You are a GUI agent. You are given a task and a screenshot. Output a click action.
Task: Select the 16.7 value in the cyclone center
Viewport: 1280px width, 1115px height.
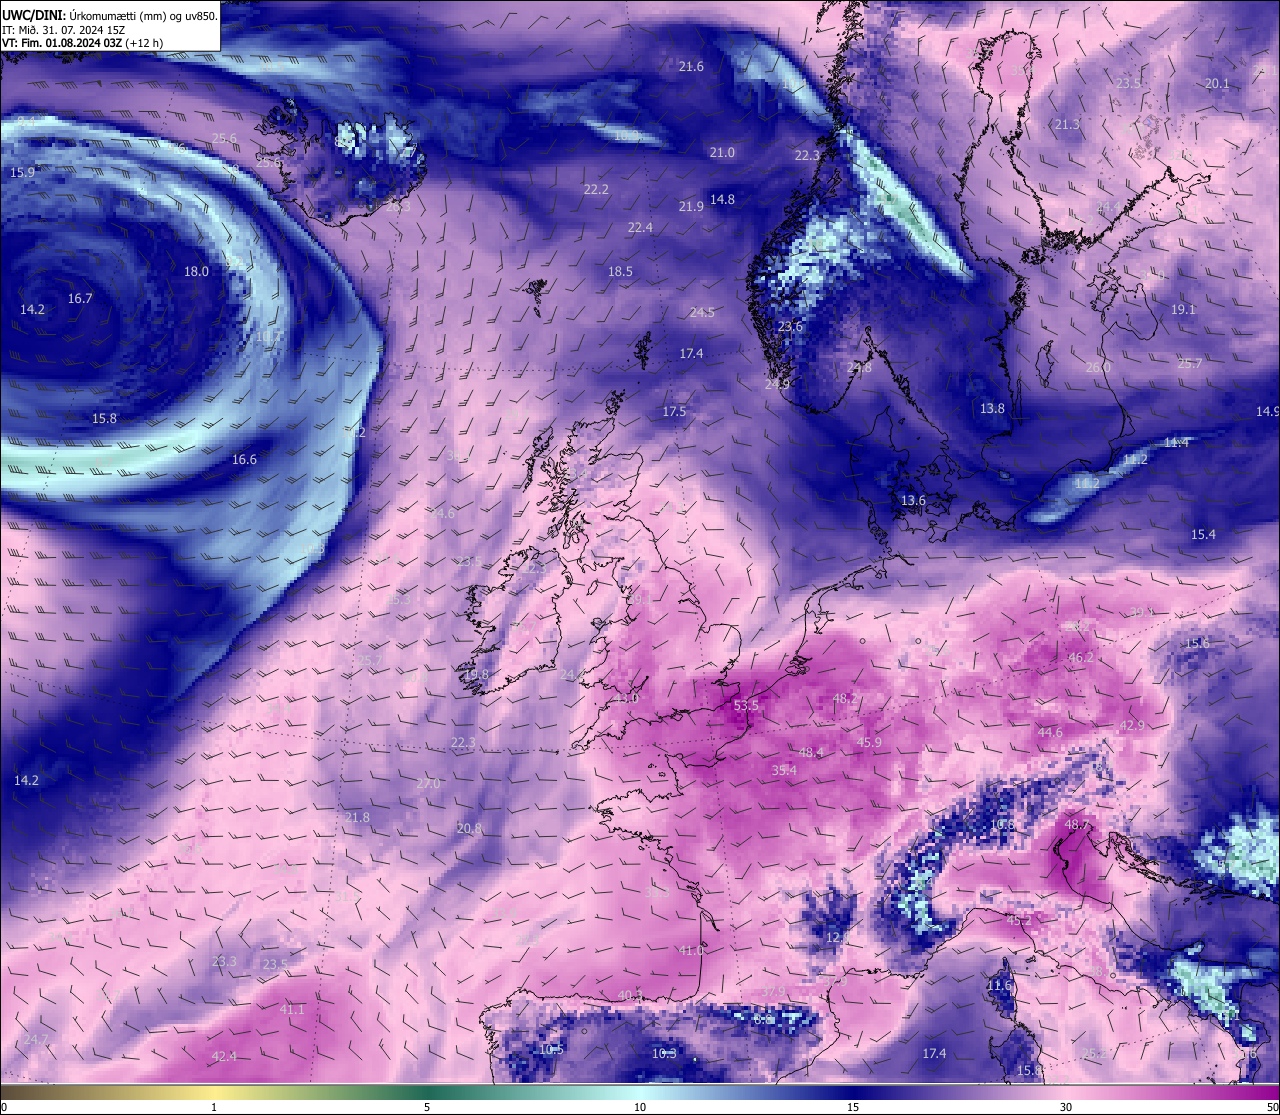tap(80, 299)
